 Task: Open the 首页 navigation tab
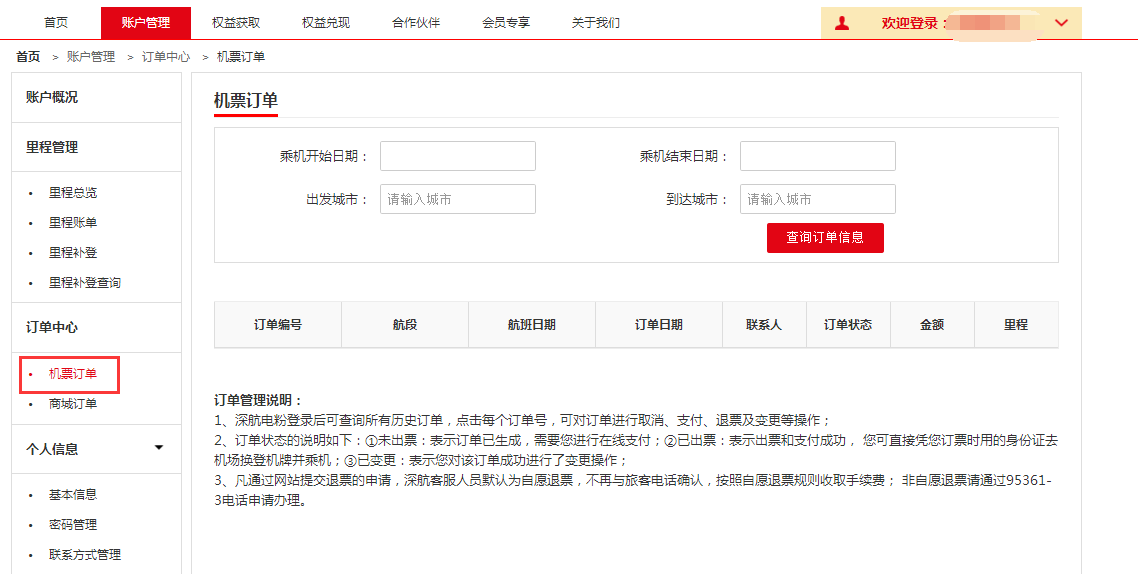tap(56, 23)
